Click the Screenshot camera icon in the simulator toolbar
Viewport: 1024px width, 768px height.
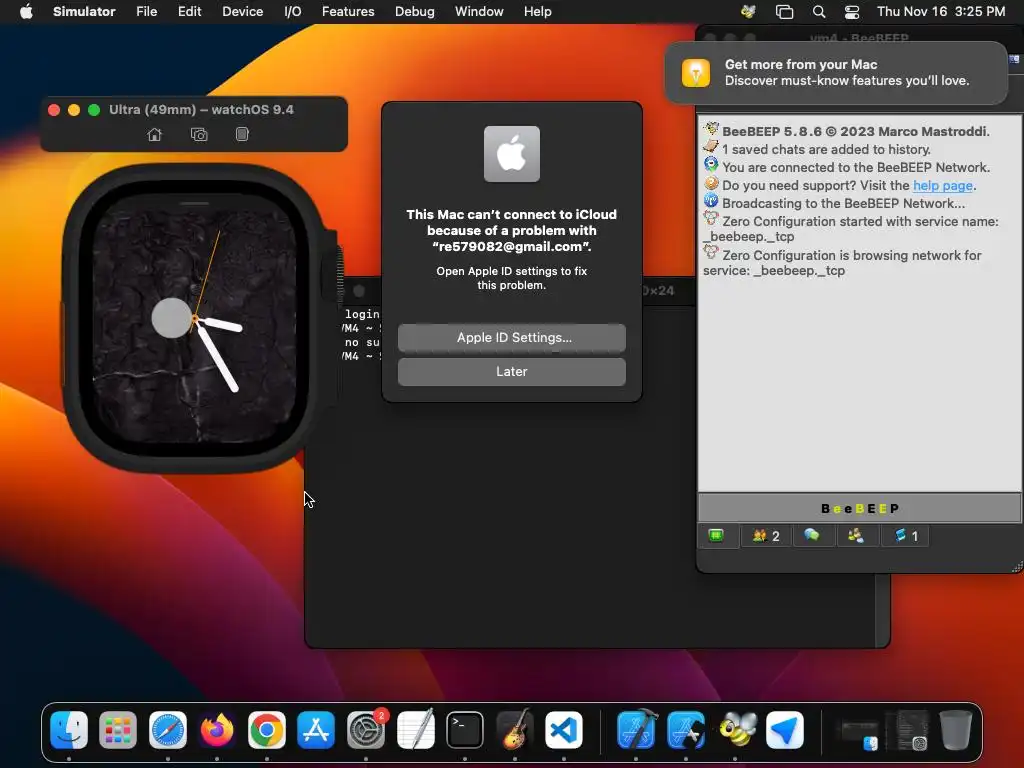click(x=199, y=135)
